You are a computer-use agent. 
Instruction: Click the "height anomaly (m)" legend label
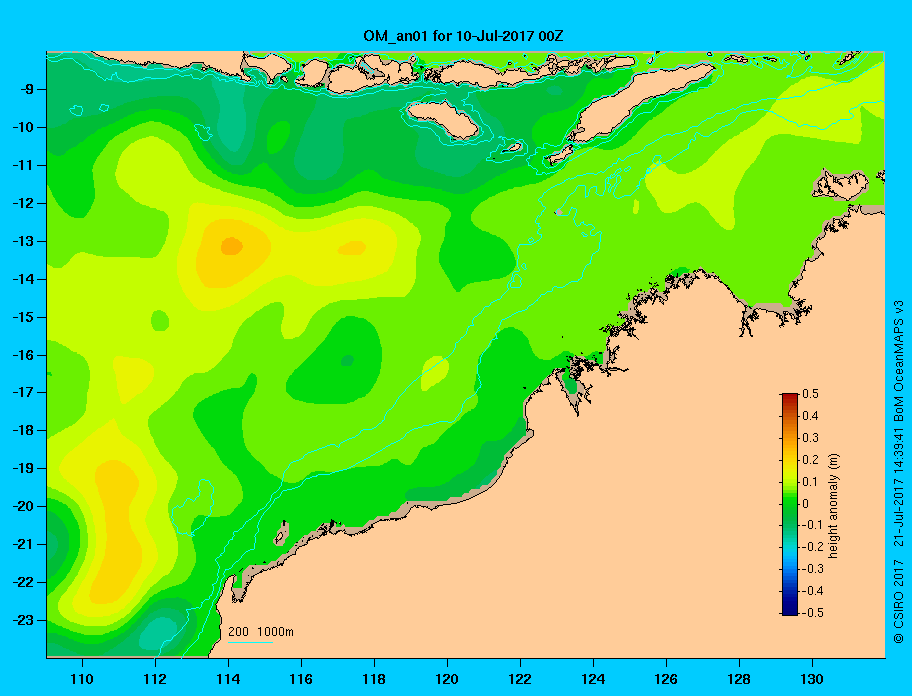click(x=833, y=505)
